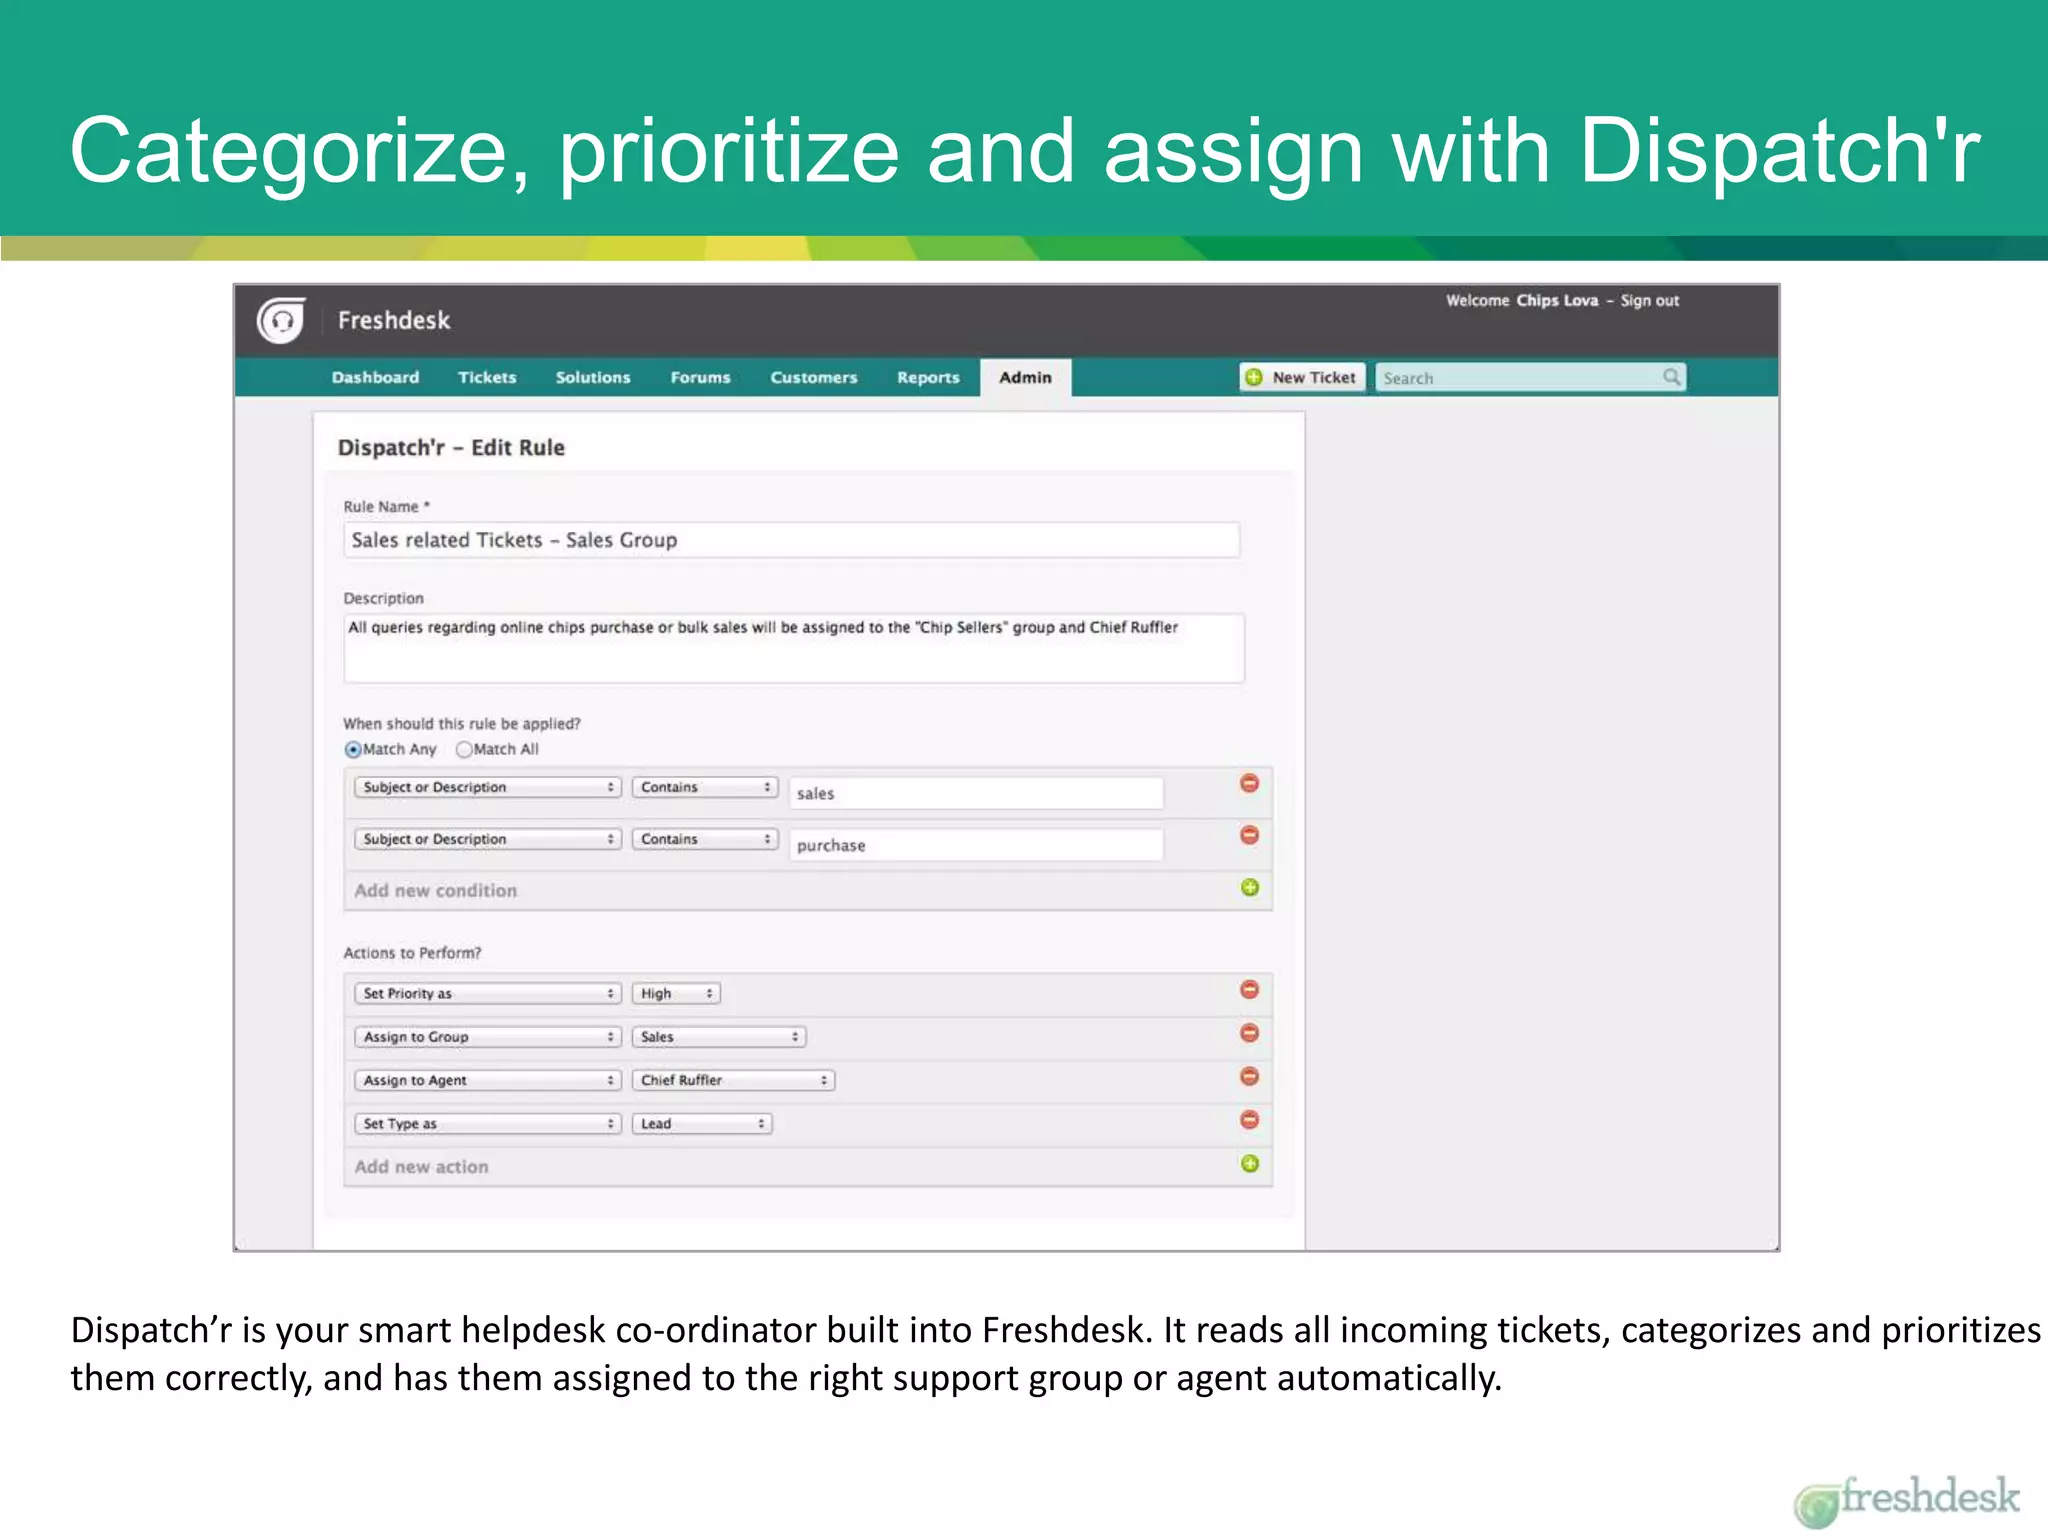Open the Assign to Group dropdown
The image size is (2048, 1536).
point(487,1037)
